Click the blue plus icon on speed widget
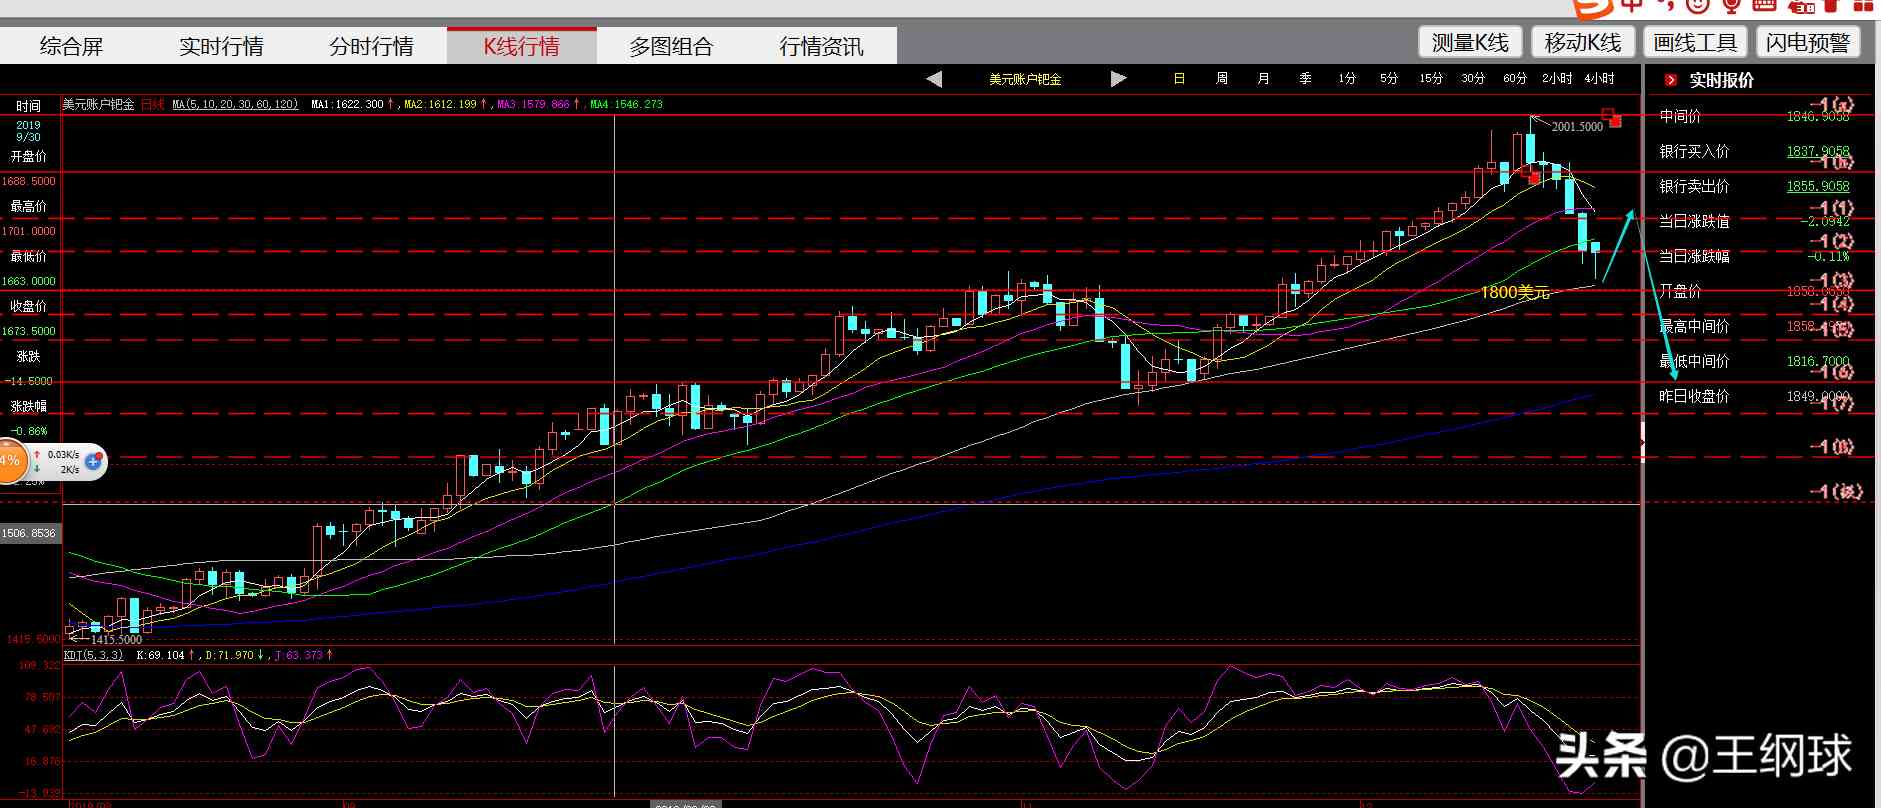1881x808 pixels. pos(94,461)
